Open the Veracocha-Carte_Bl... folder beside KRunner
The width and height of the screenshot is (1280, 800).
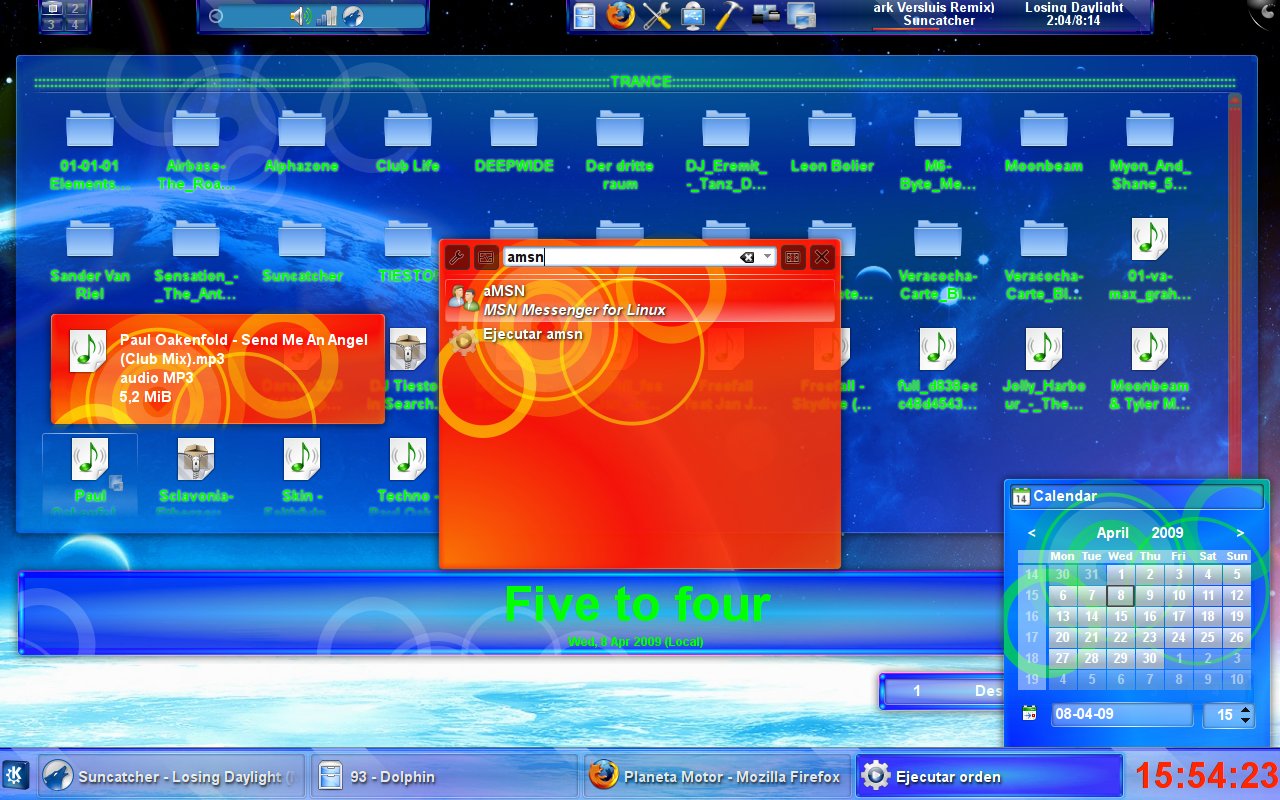(x=938, y=260)
